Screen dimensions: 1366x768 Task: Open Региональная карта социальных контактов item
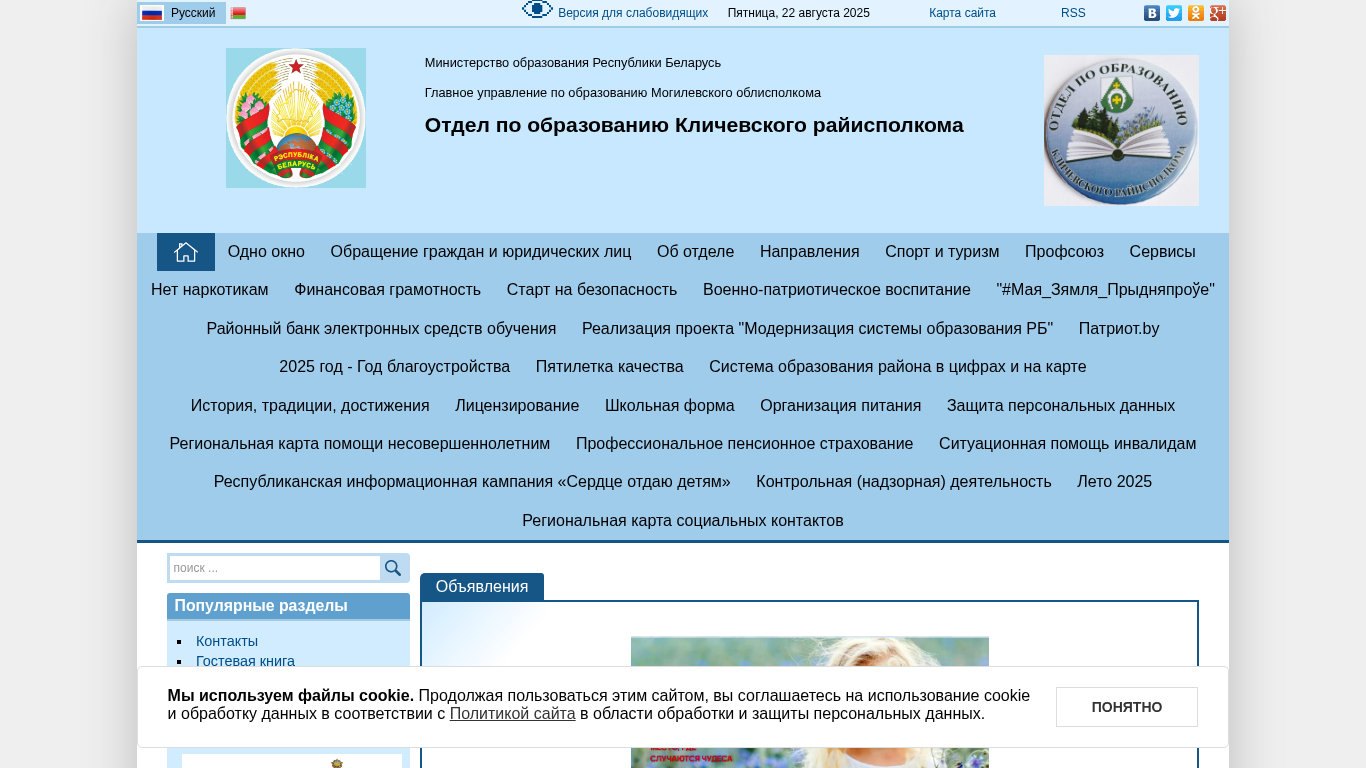click(683, 521)
